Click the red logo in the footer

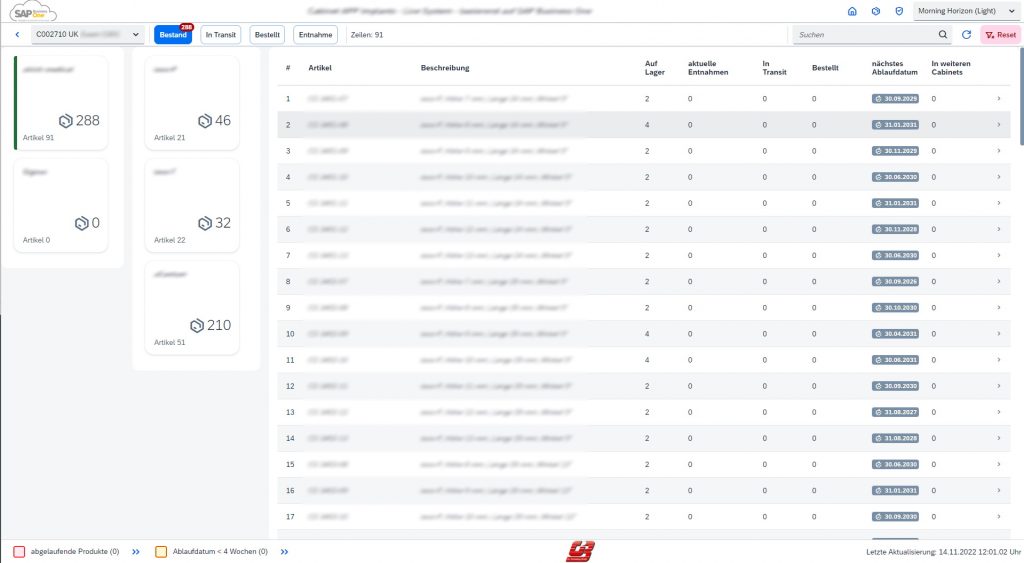point(580,551)
